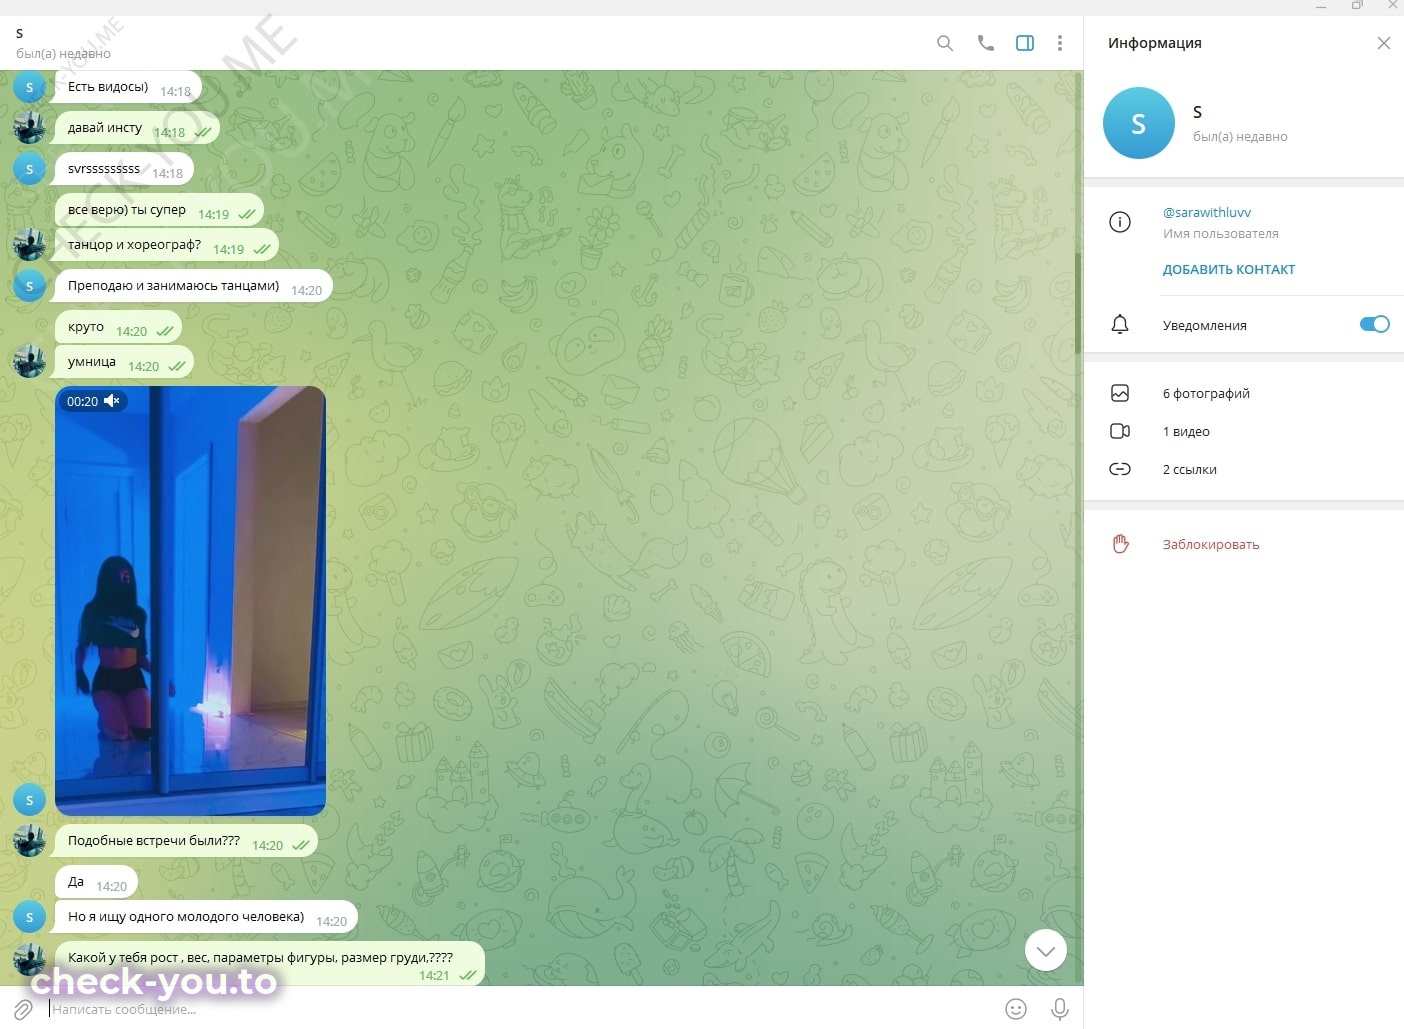Click photo avatar beside 'давай инсту' message
Screen dimensions: 1404x1029
pos(29,128)
